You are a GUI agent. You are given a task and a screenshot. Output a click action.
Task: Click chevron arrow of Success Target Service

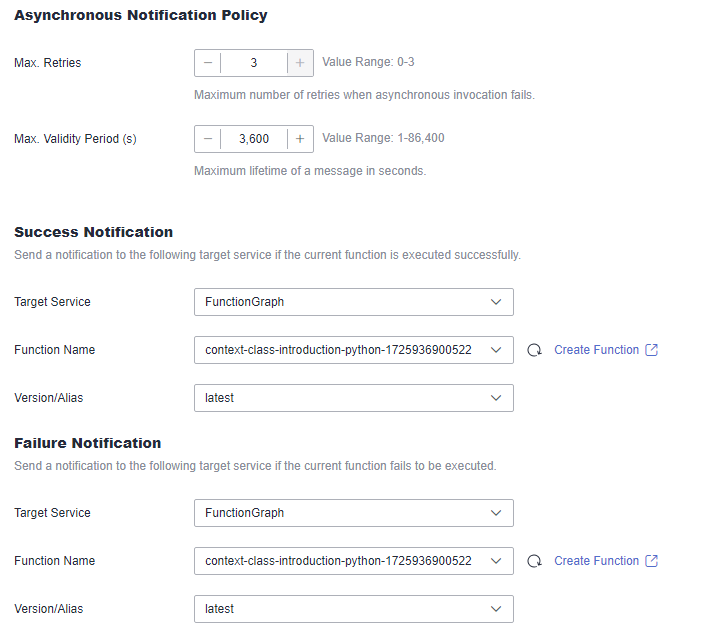coord(496,302)
